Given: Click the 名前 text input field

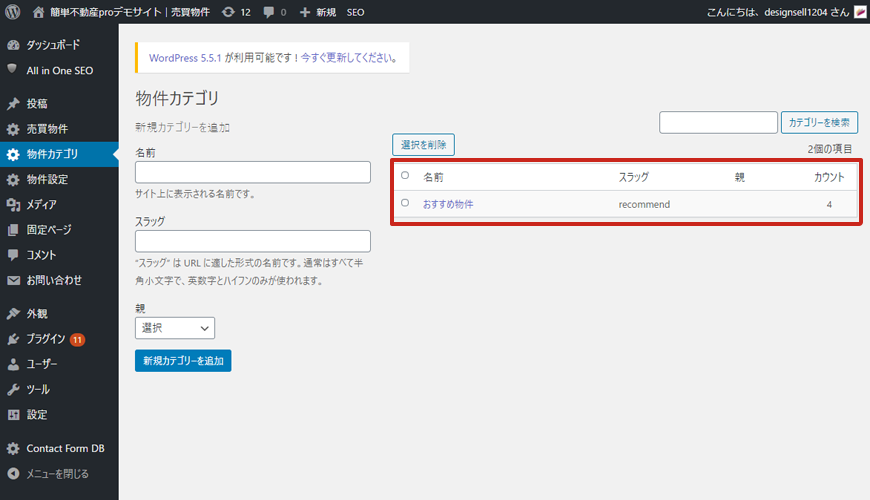Looking at the screenshot, I should point(252,173).
